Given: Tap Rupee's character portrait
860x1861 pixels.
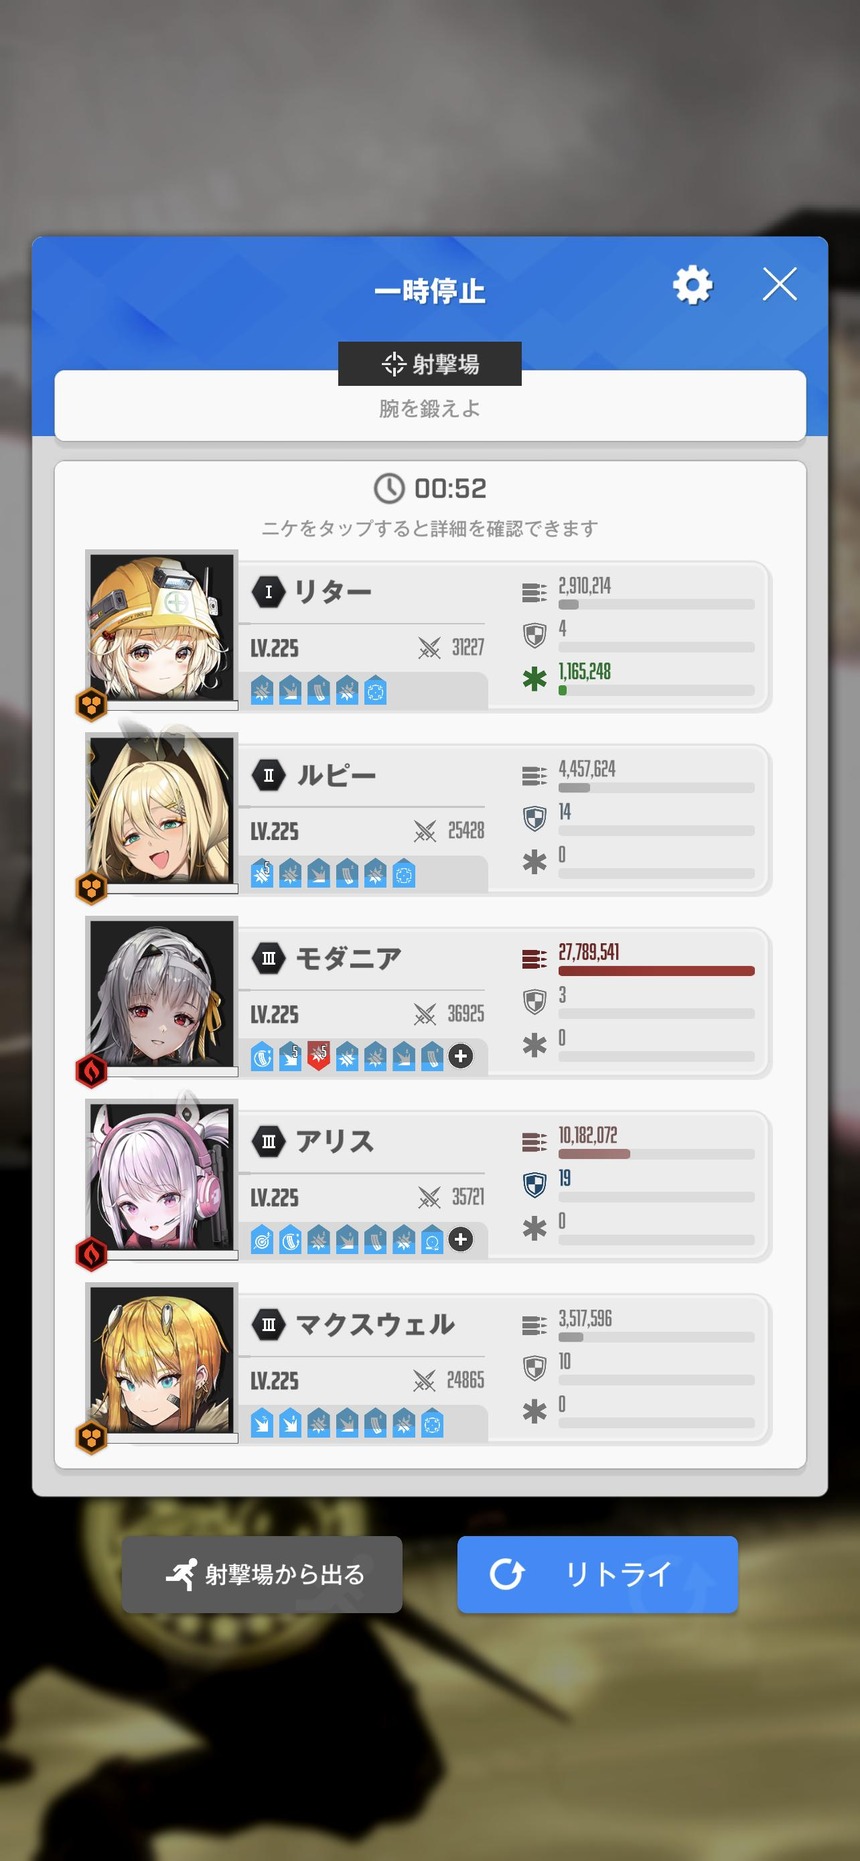Looking at the screenshot, I should (x=161, y=809).
